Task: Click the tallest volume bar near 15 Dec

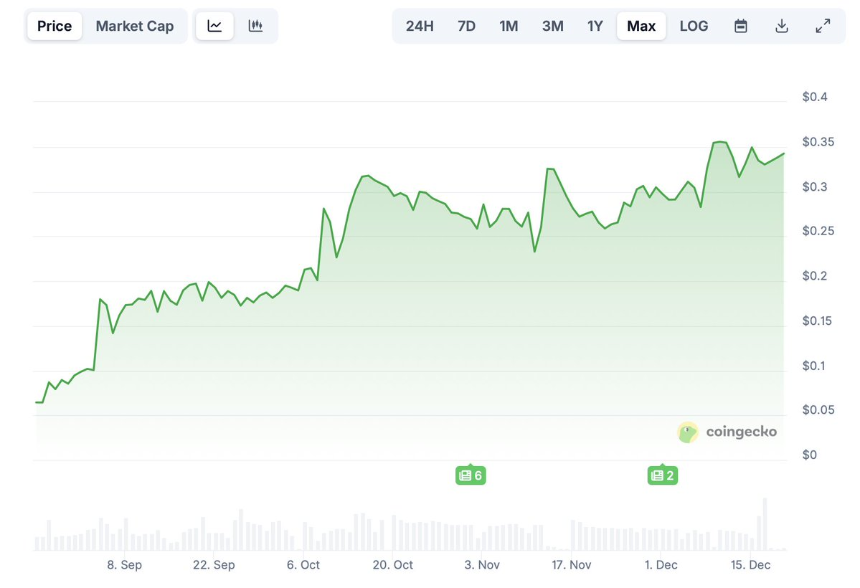Action: (x=765, y=524)
